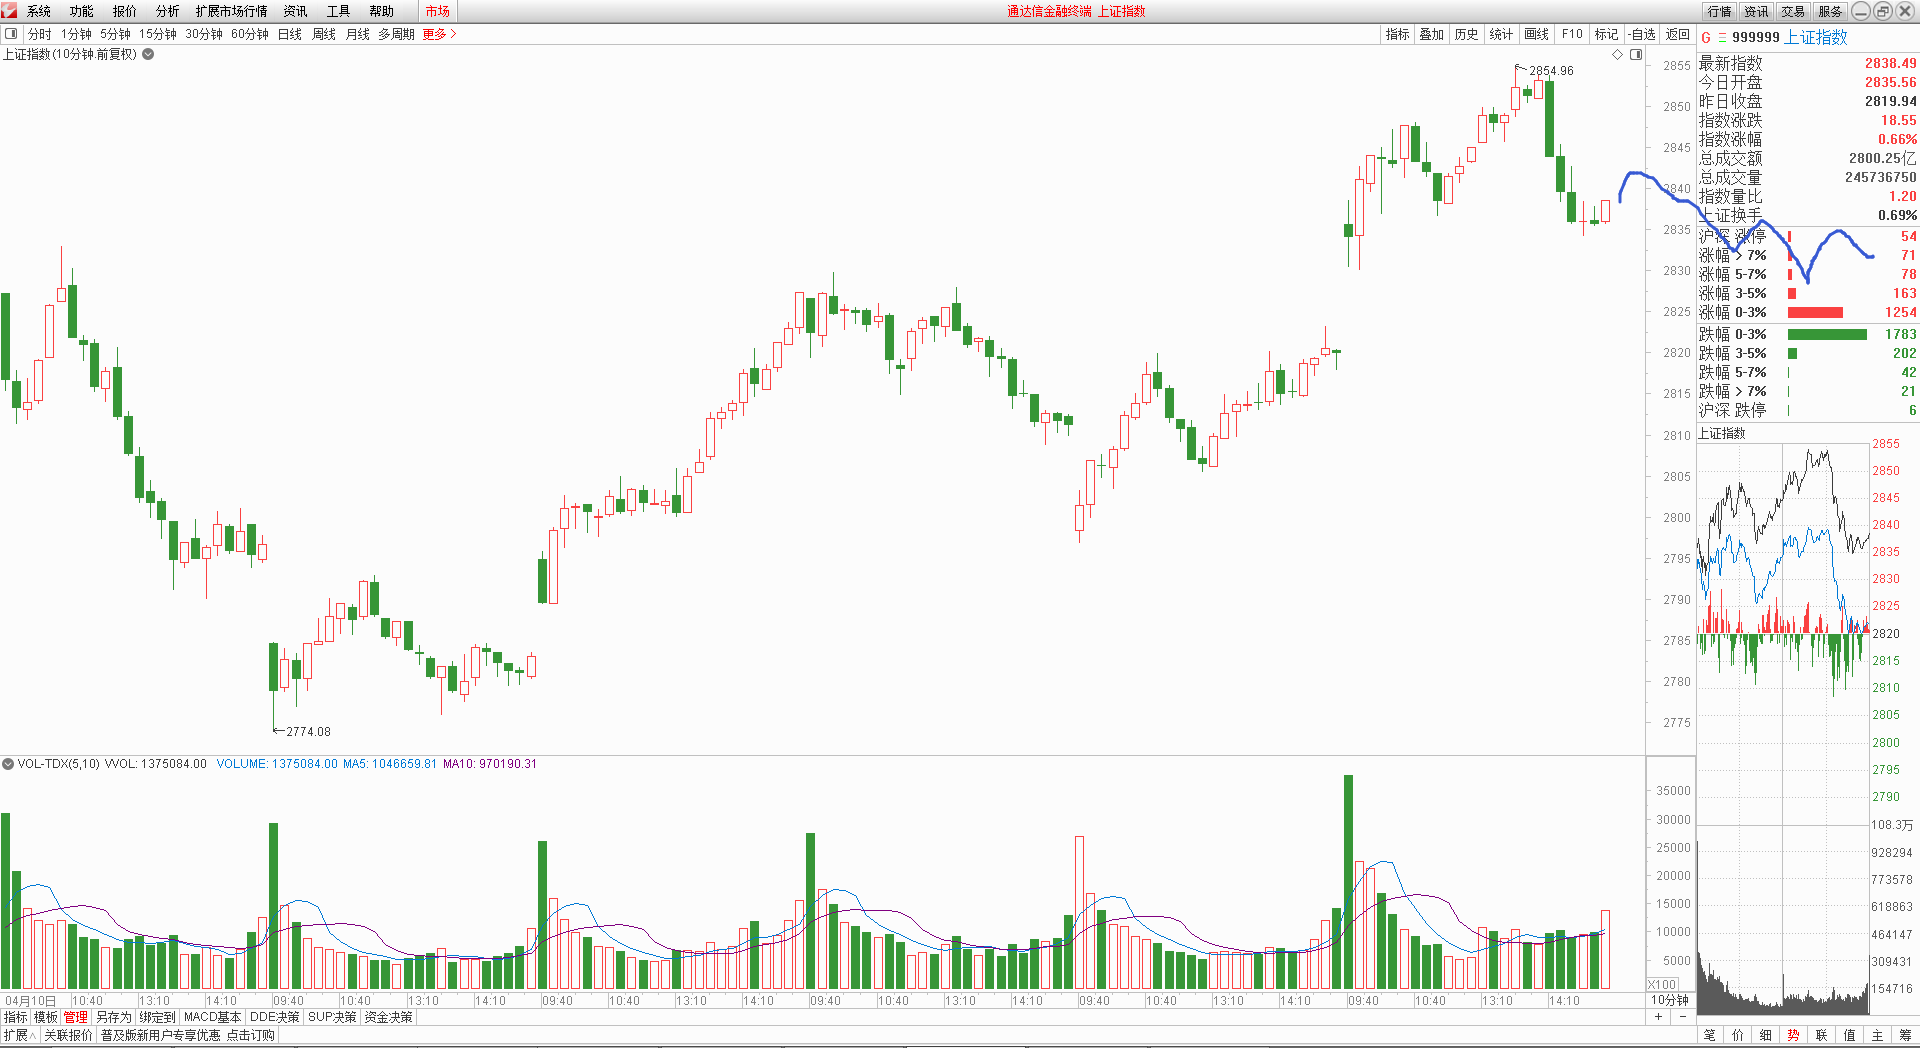Click the 10分钟 period selector below the axis
Viewport: 1920px width, 1048px height.
click(1669, 1000)
